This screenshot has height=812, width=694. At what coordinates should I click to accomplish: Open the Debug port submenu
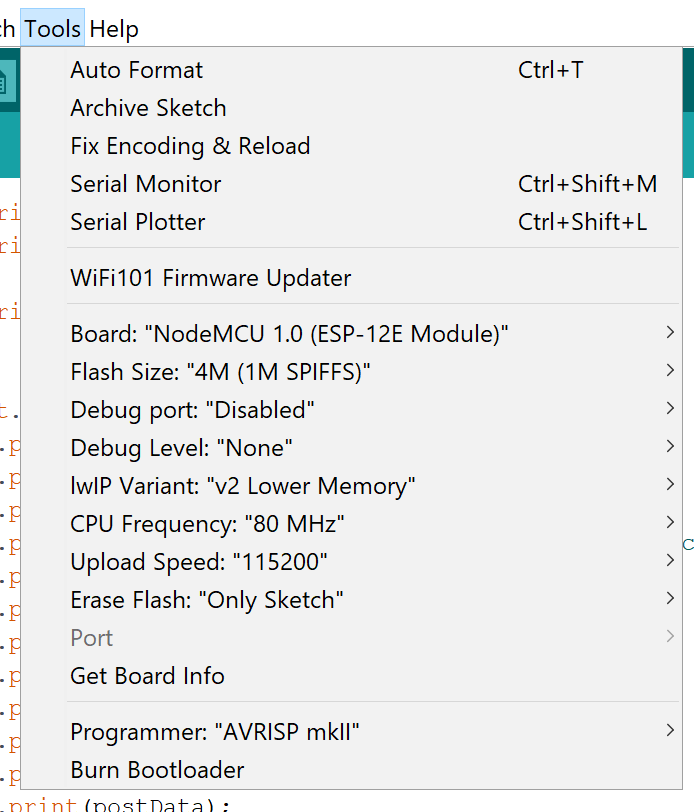670,409
